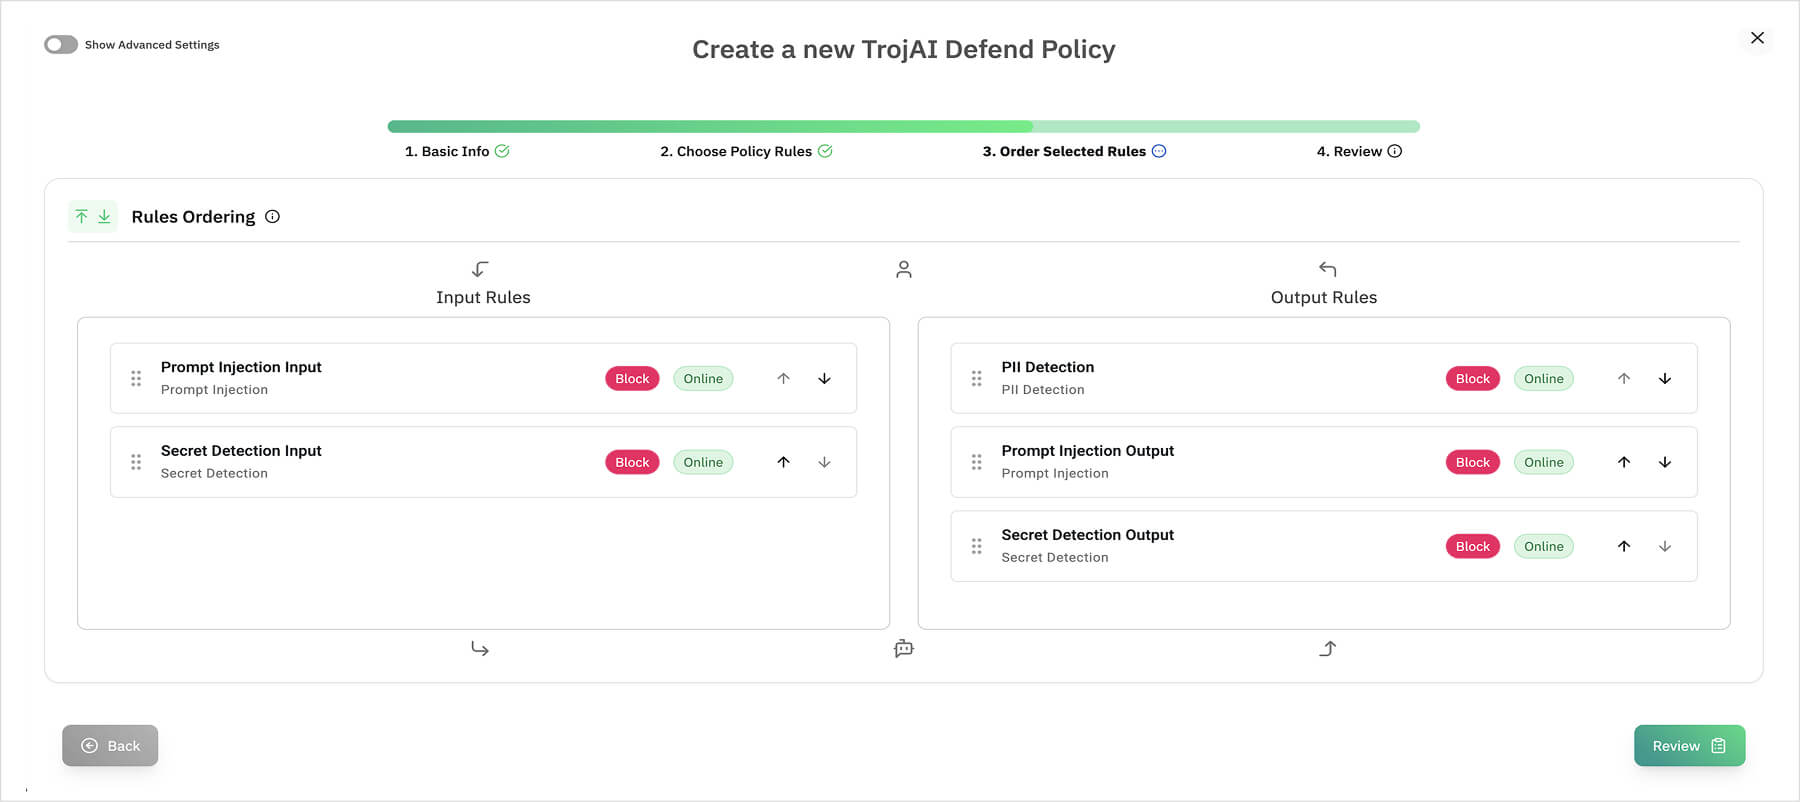Select the Secret Detection Output rule title
Image resolution: width=1800 pixels, height=802 pixels.
(1088, 535)
